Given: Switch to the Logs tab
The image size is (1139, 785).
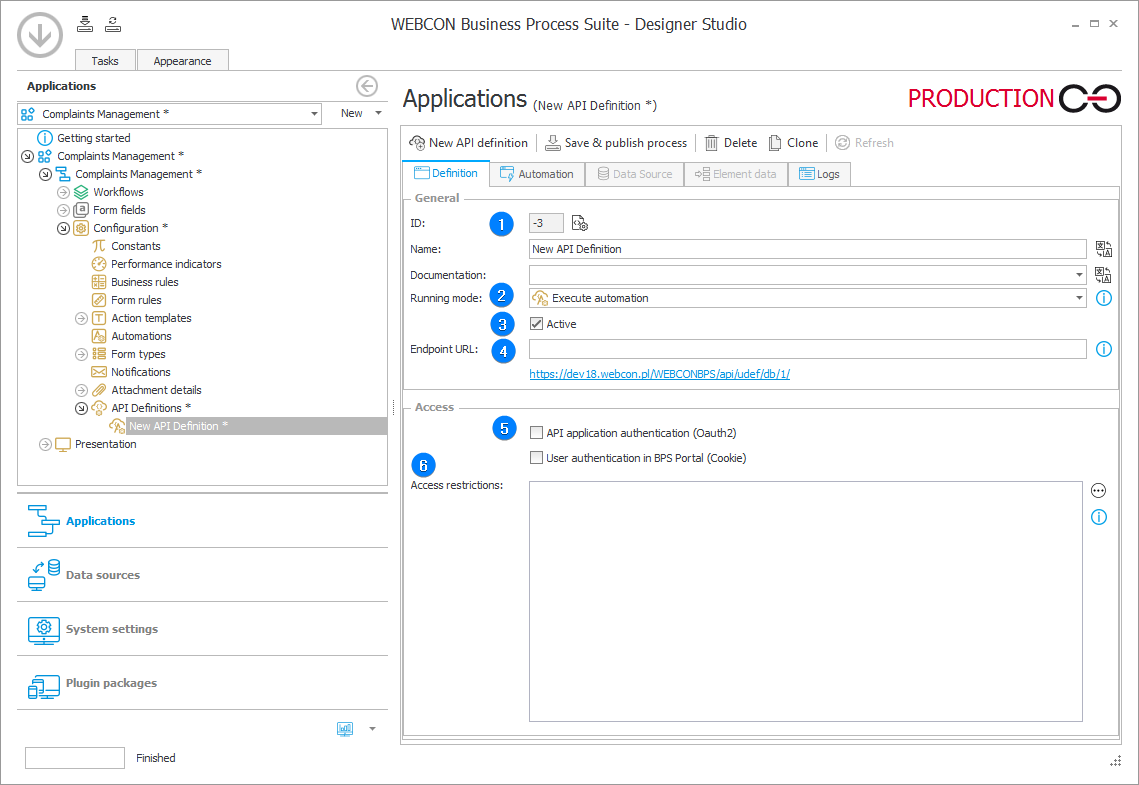Looking at the screenshot, I should tap(819, 174).
